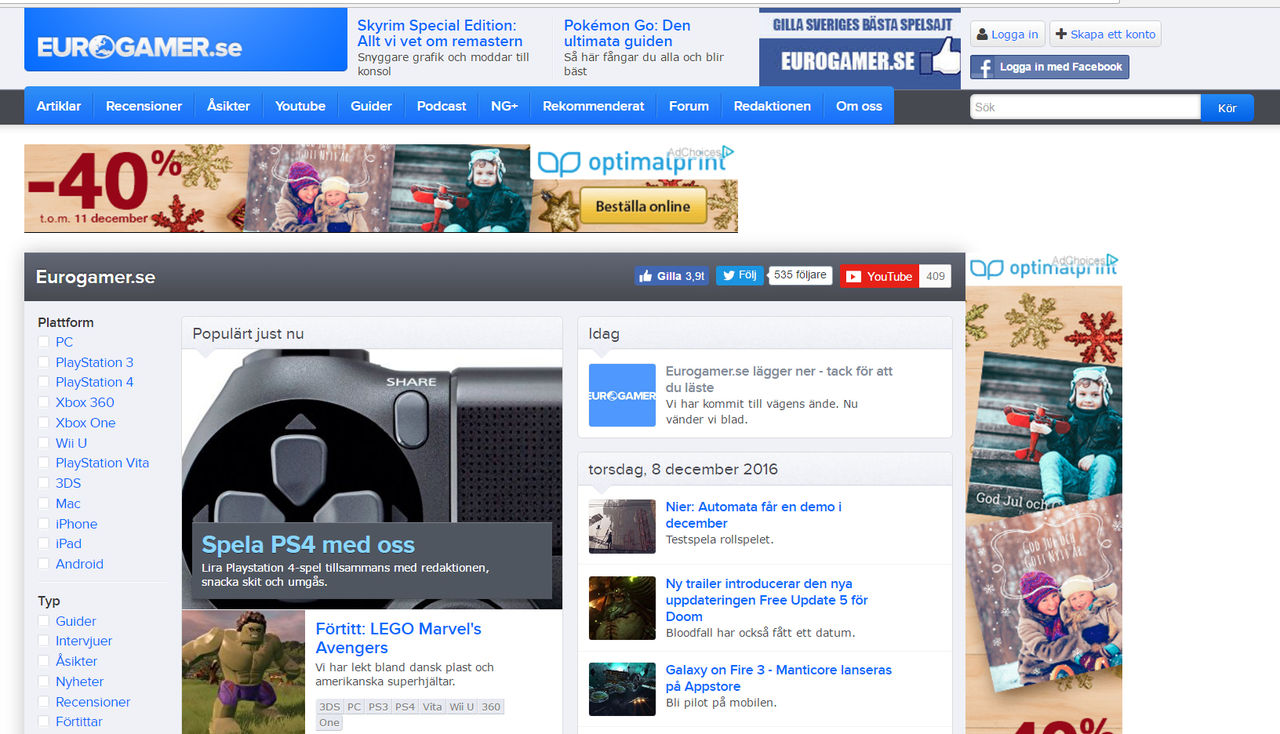Click the Doom trailer thumbnail image
Image resolution: width=1280 pixels, height=734 pixels.
point(621,608)
